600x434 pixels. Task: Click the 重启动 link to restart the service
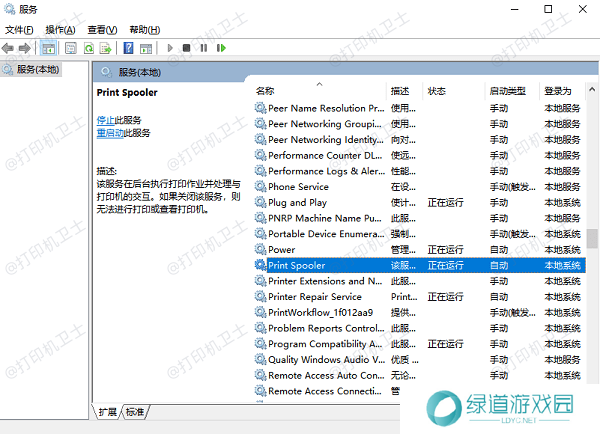point(110,133)
